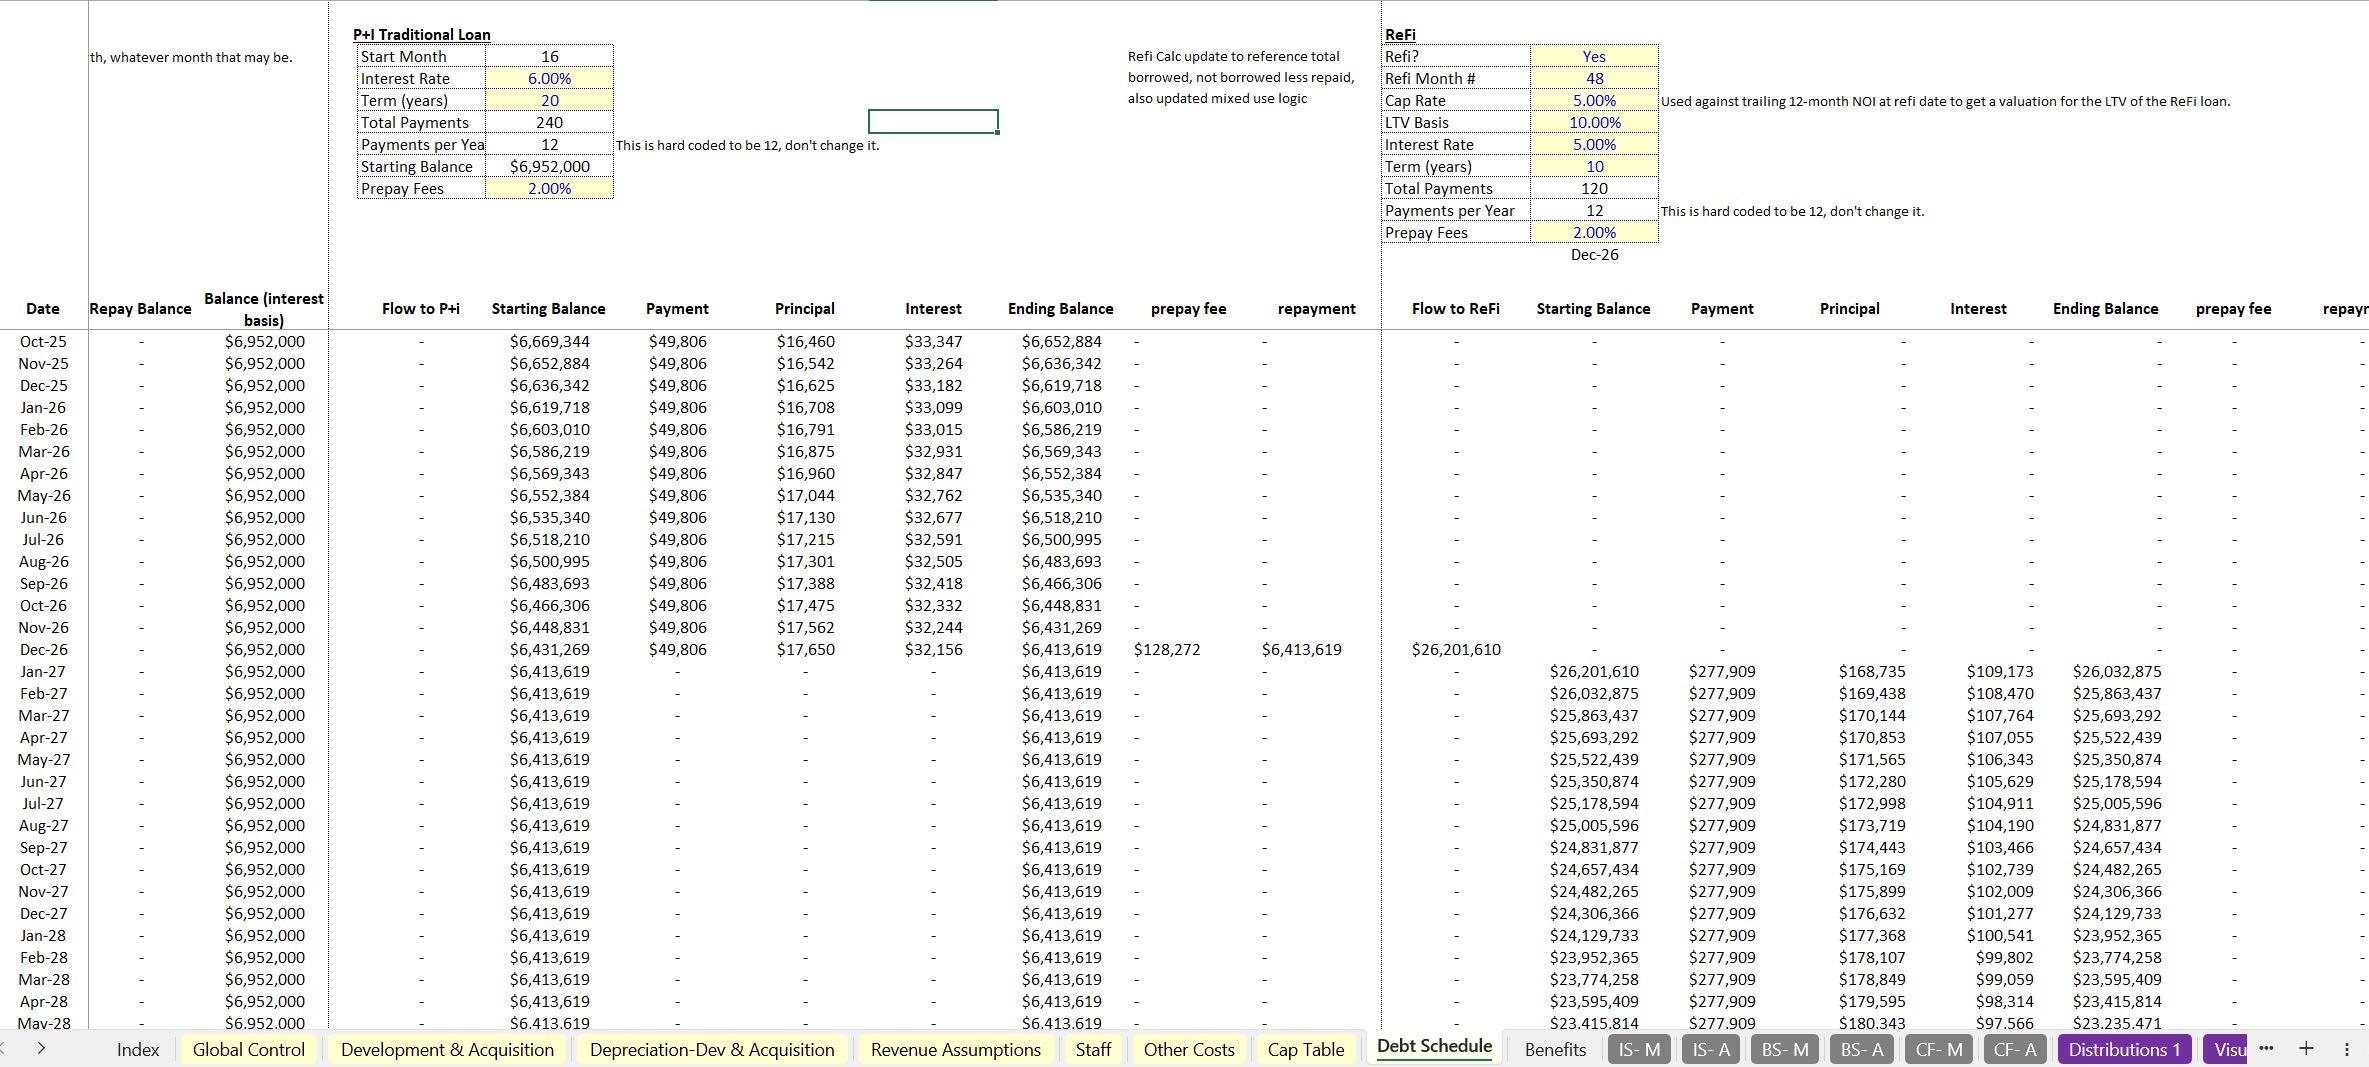Click the Cap Rate explanation note
Image resolution: width=2369 pixels, height=1067 pixels.
coord(1945,101)
